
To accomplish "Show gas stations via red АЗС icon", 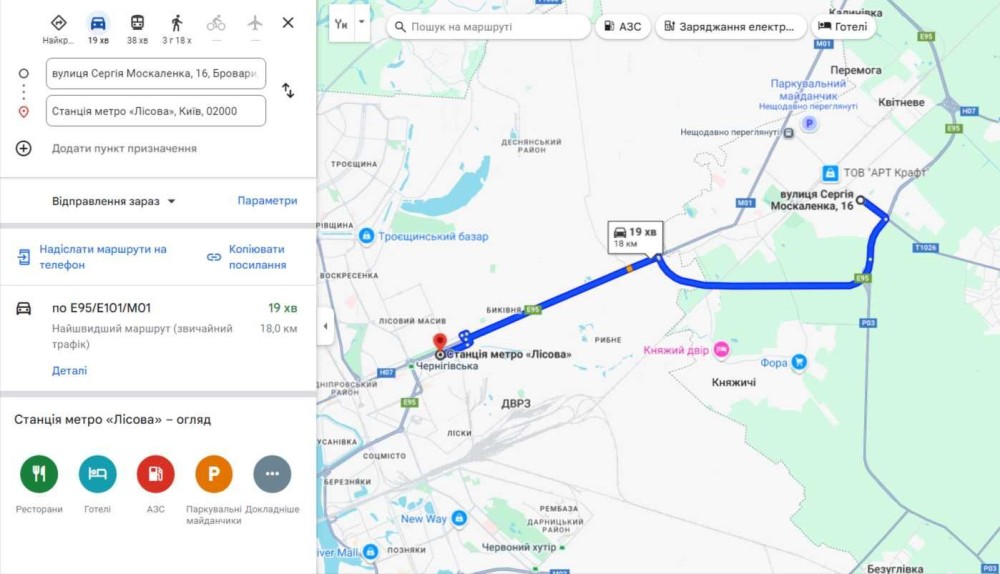I will [x=156, y=474].
